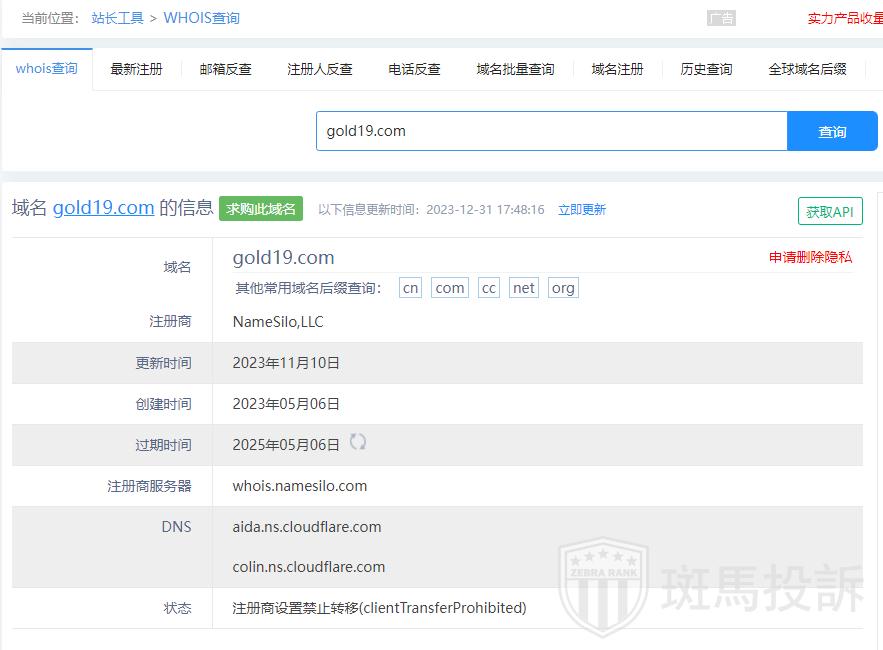Open the 注册人反查 tab
Screen dimensions: 883x650
click(320, 69)
